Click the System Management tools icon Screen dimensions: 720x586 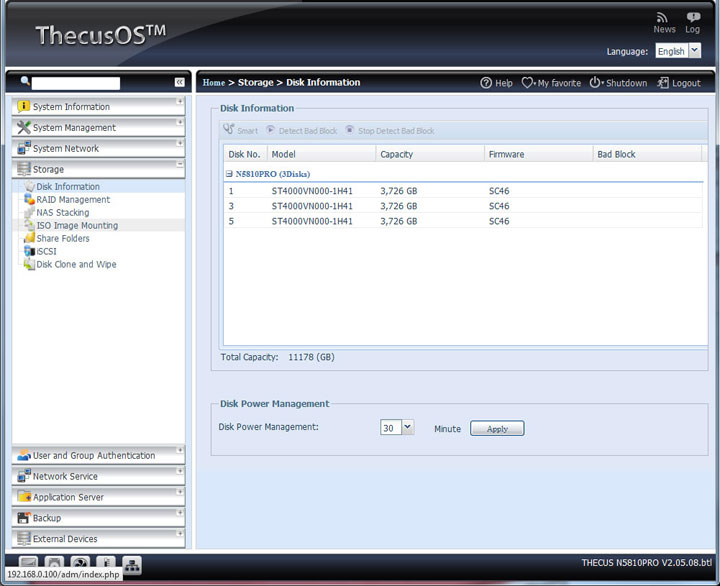pyautogui.click(x=23, y=127)
